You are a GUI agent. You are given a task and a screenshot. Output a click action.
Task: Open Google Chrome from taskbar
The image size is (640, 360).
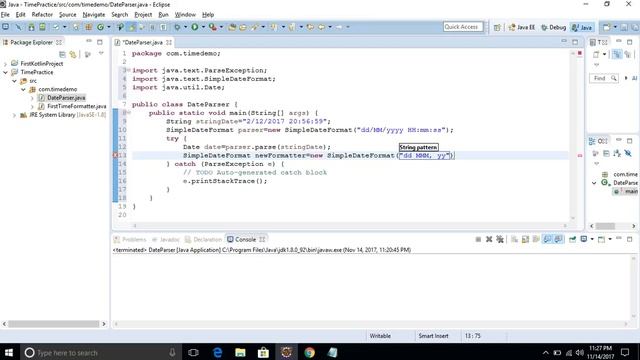[x=309, y=352]
